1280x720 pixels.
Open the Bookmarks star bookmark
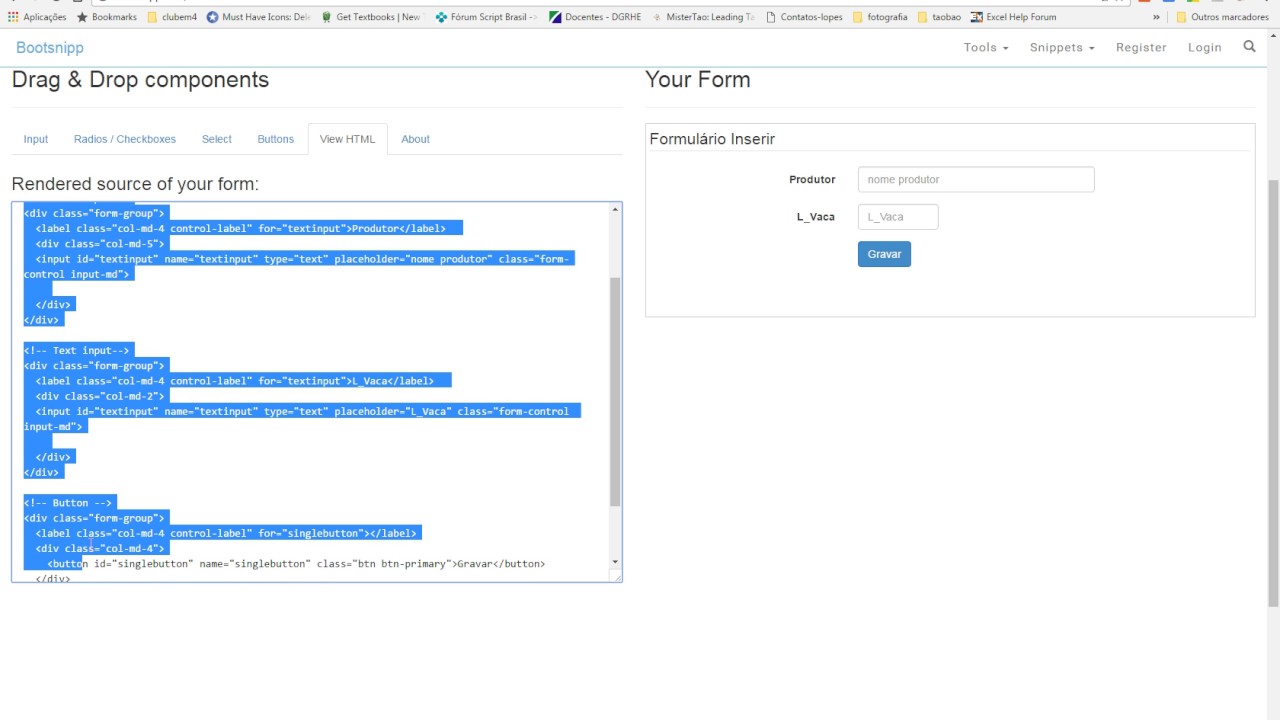coord(109,17)
